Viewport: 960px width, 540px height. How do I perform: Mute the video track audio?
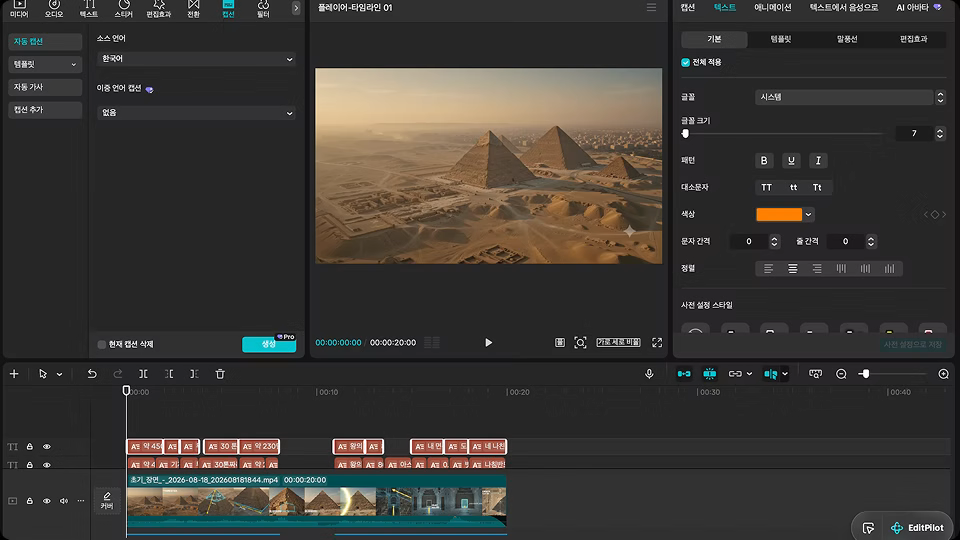point(64,501)
